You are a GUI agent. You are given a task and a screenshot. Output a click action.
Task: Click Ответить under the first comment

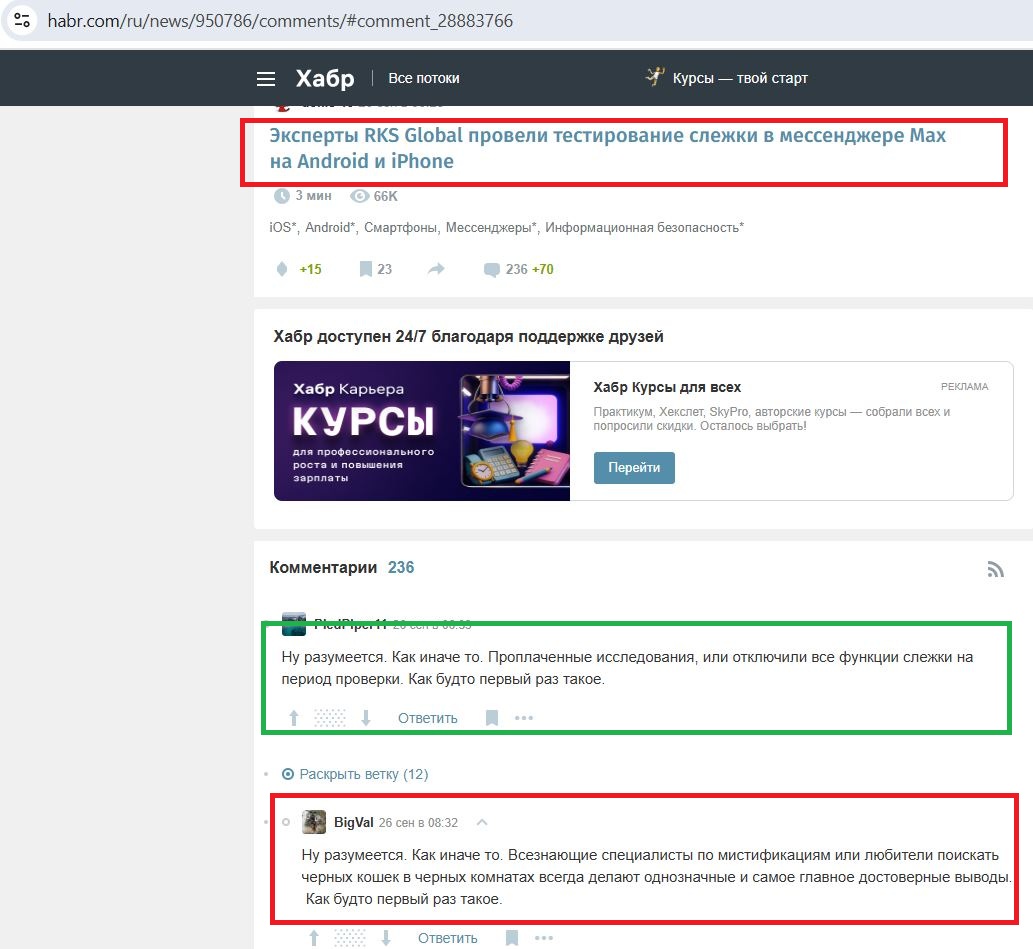tap(427, 718)
